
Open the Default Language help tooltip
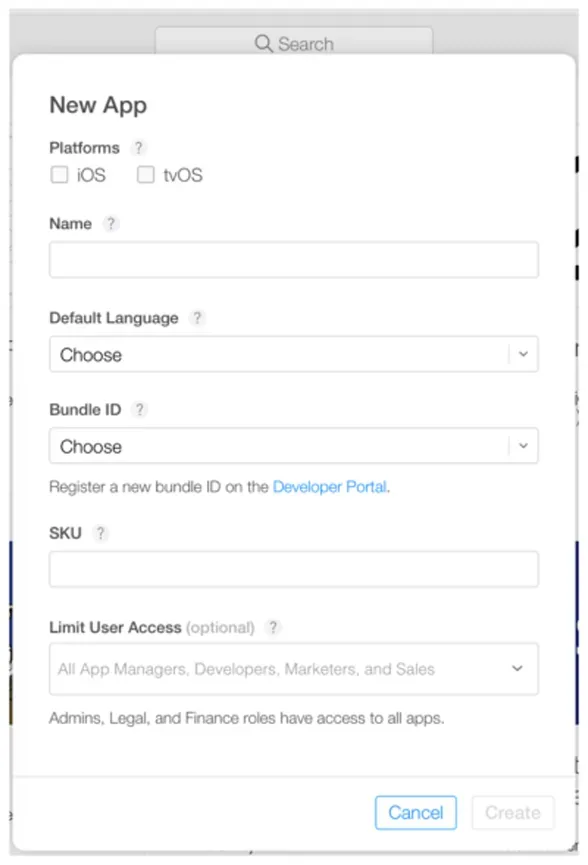pos(197,318)
